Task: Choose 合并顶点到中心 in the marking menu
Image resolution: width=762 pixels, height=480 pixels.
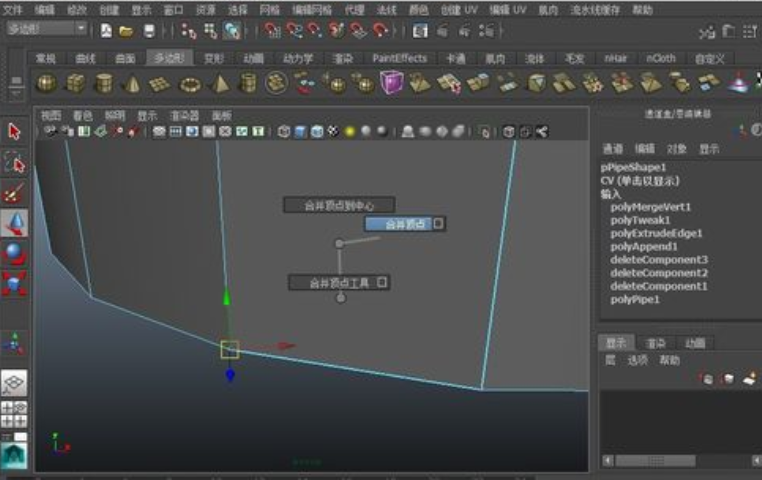Action: click(340, 205)
